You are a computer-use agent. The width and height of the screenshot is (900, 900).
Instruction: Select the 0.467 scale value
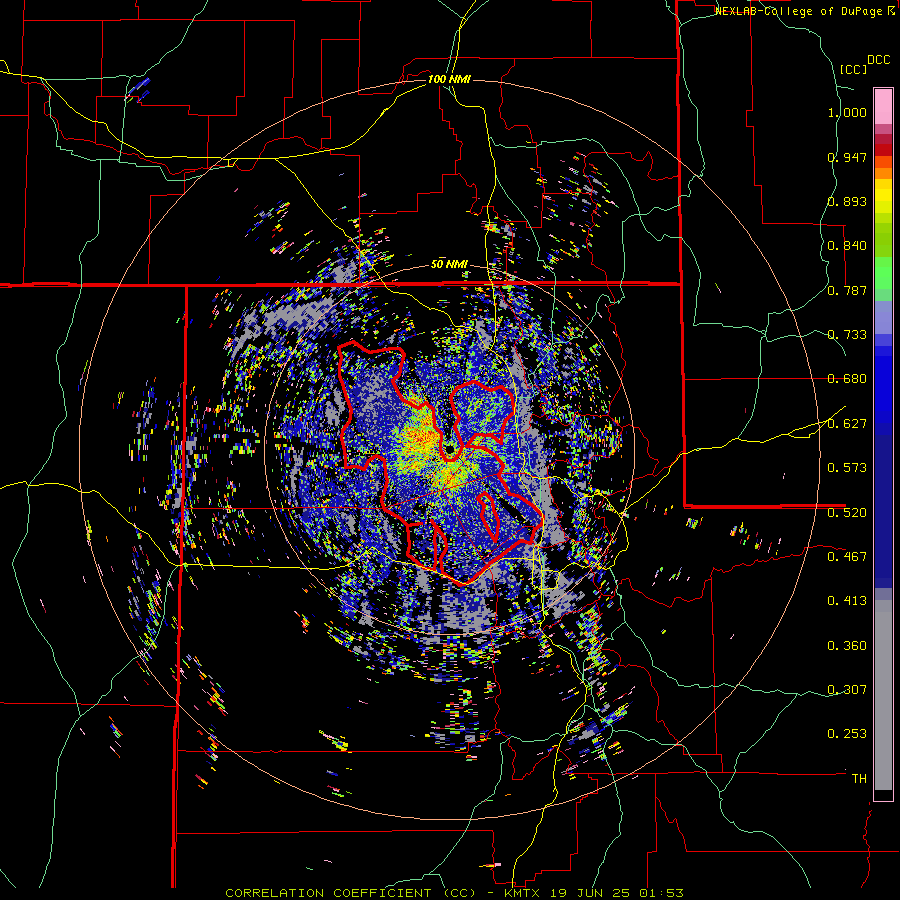(847, 556)
